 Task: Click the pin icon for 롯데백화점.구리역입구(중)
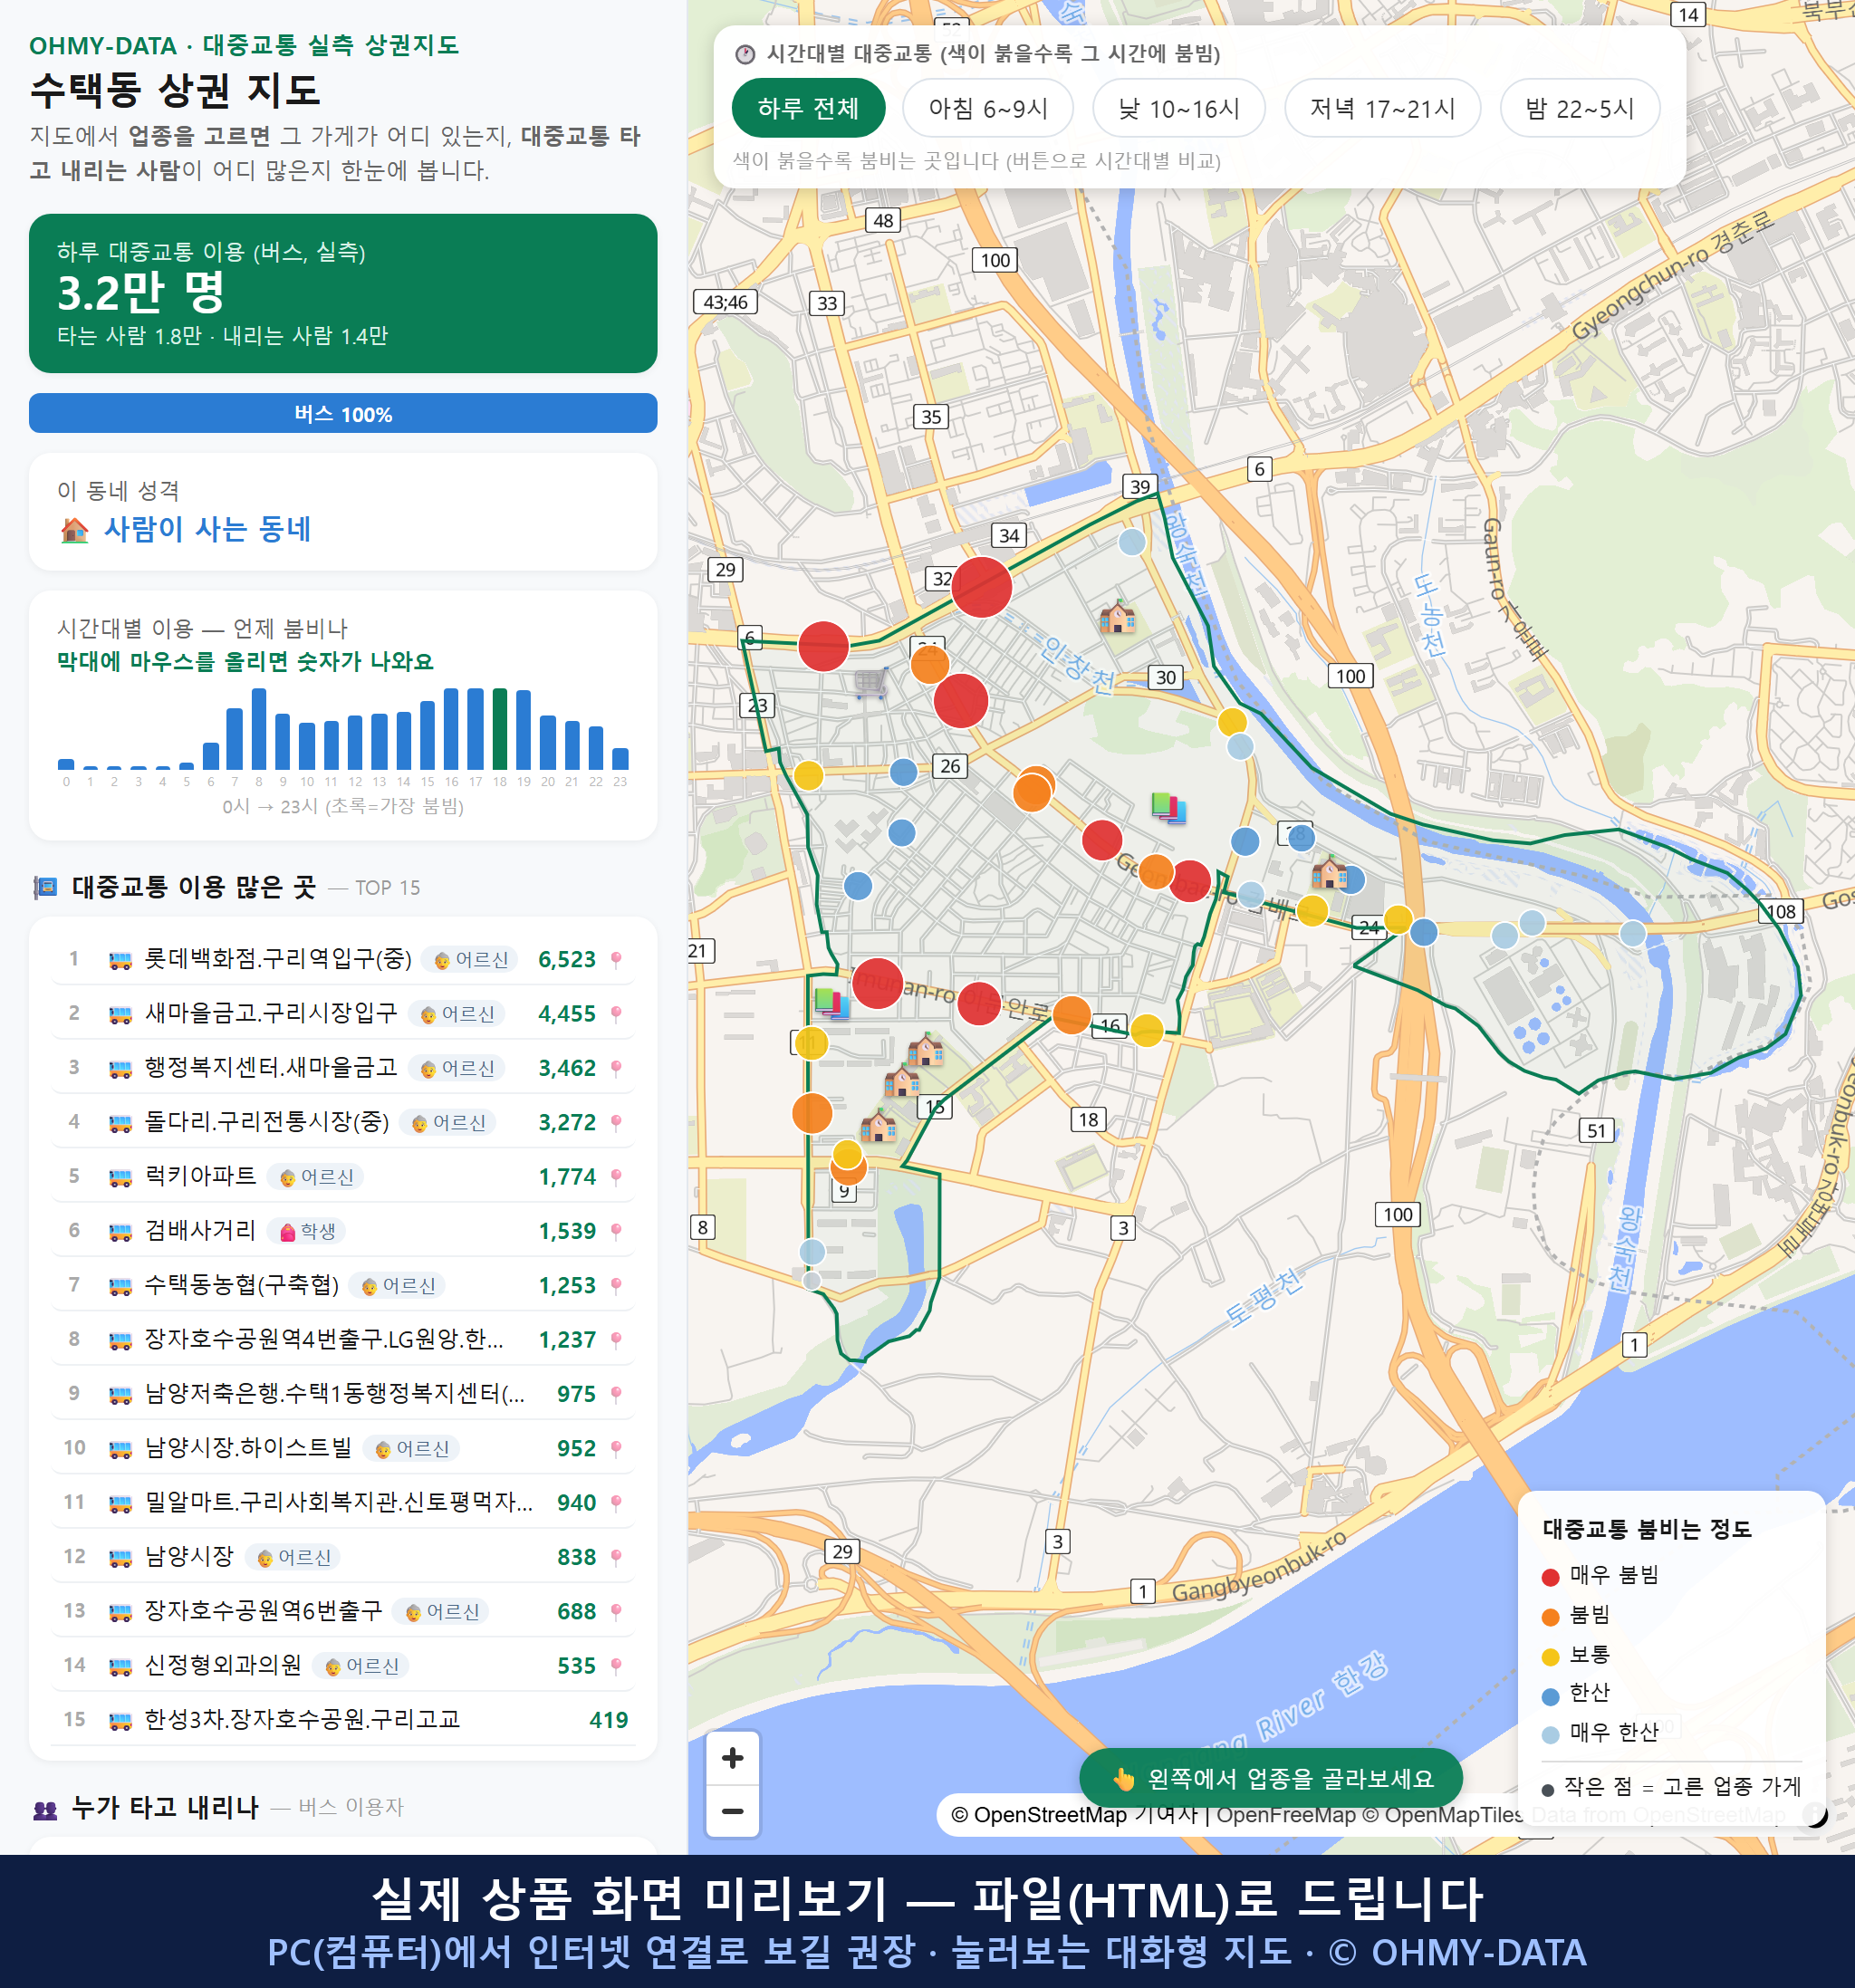coord(616,959)
